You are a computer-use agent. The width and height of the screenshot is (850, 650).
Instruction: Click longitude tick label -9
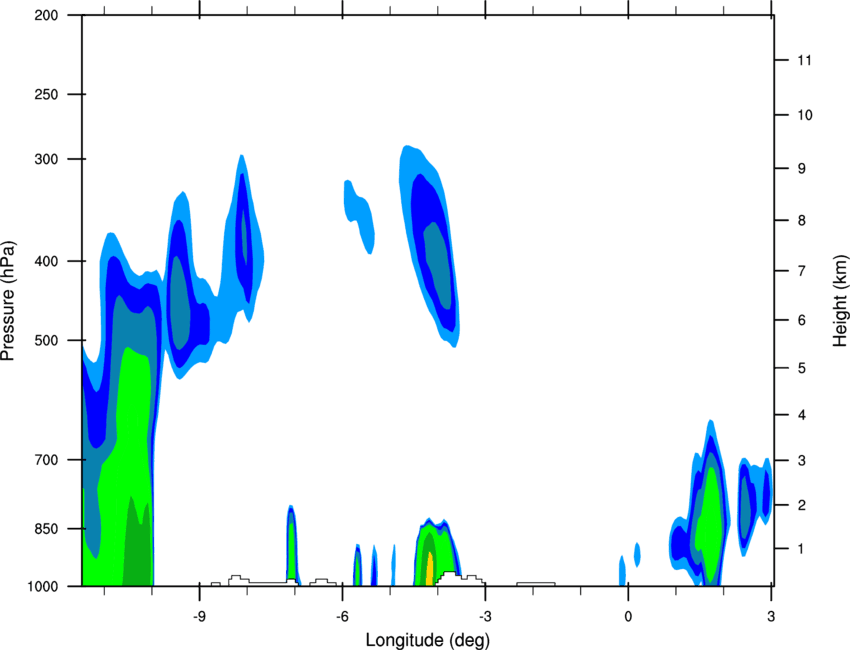[x=199, y=616]
